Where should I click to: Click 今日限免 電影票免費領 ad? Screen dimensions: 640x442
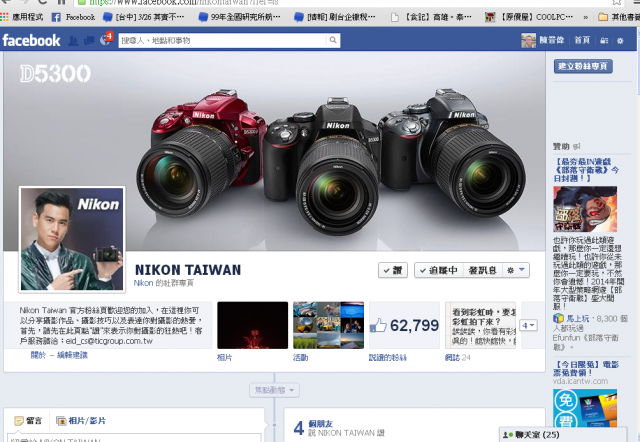pos(586,368)
